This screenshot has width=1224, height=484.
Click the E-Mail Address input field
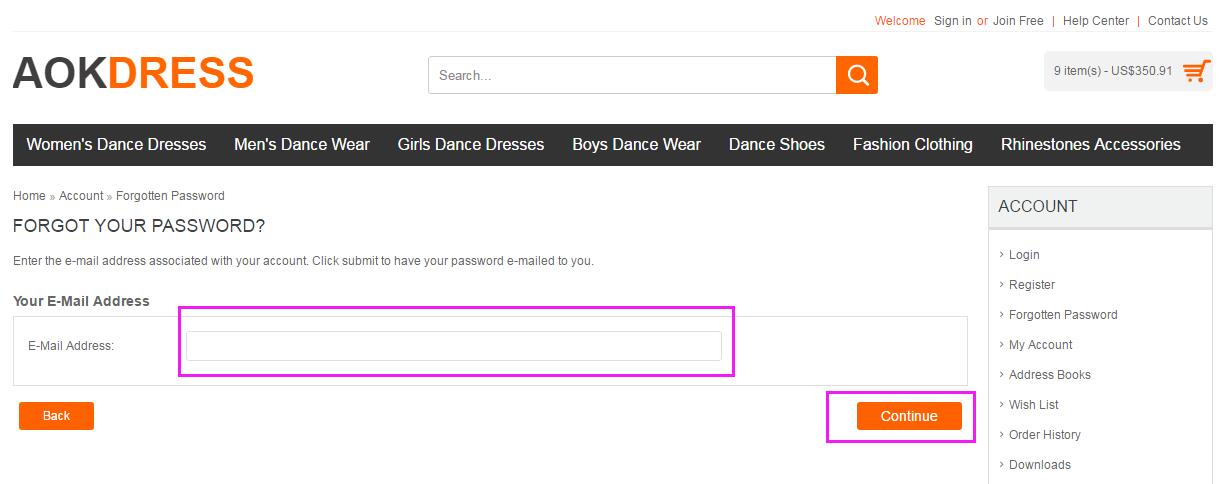coord(454,346)
